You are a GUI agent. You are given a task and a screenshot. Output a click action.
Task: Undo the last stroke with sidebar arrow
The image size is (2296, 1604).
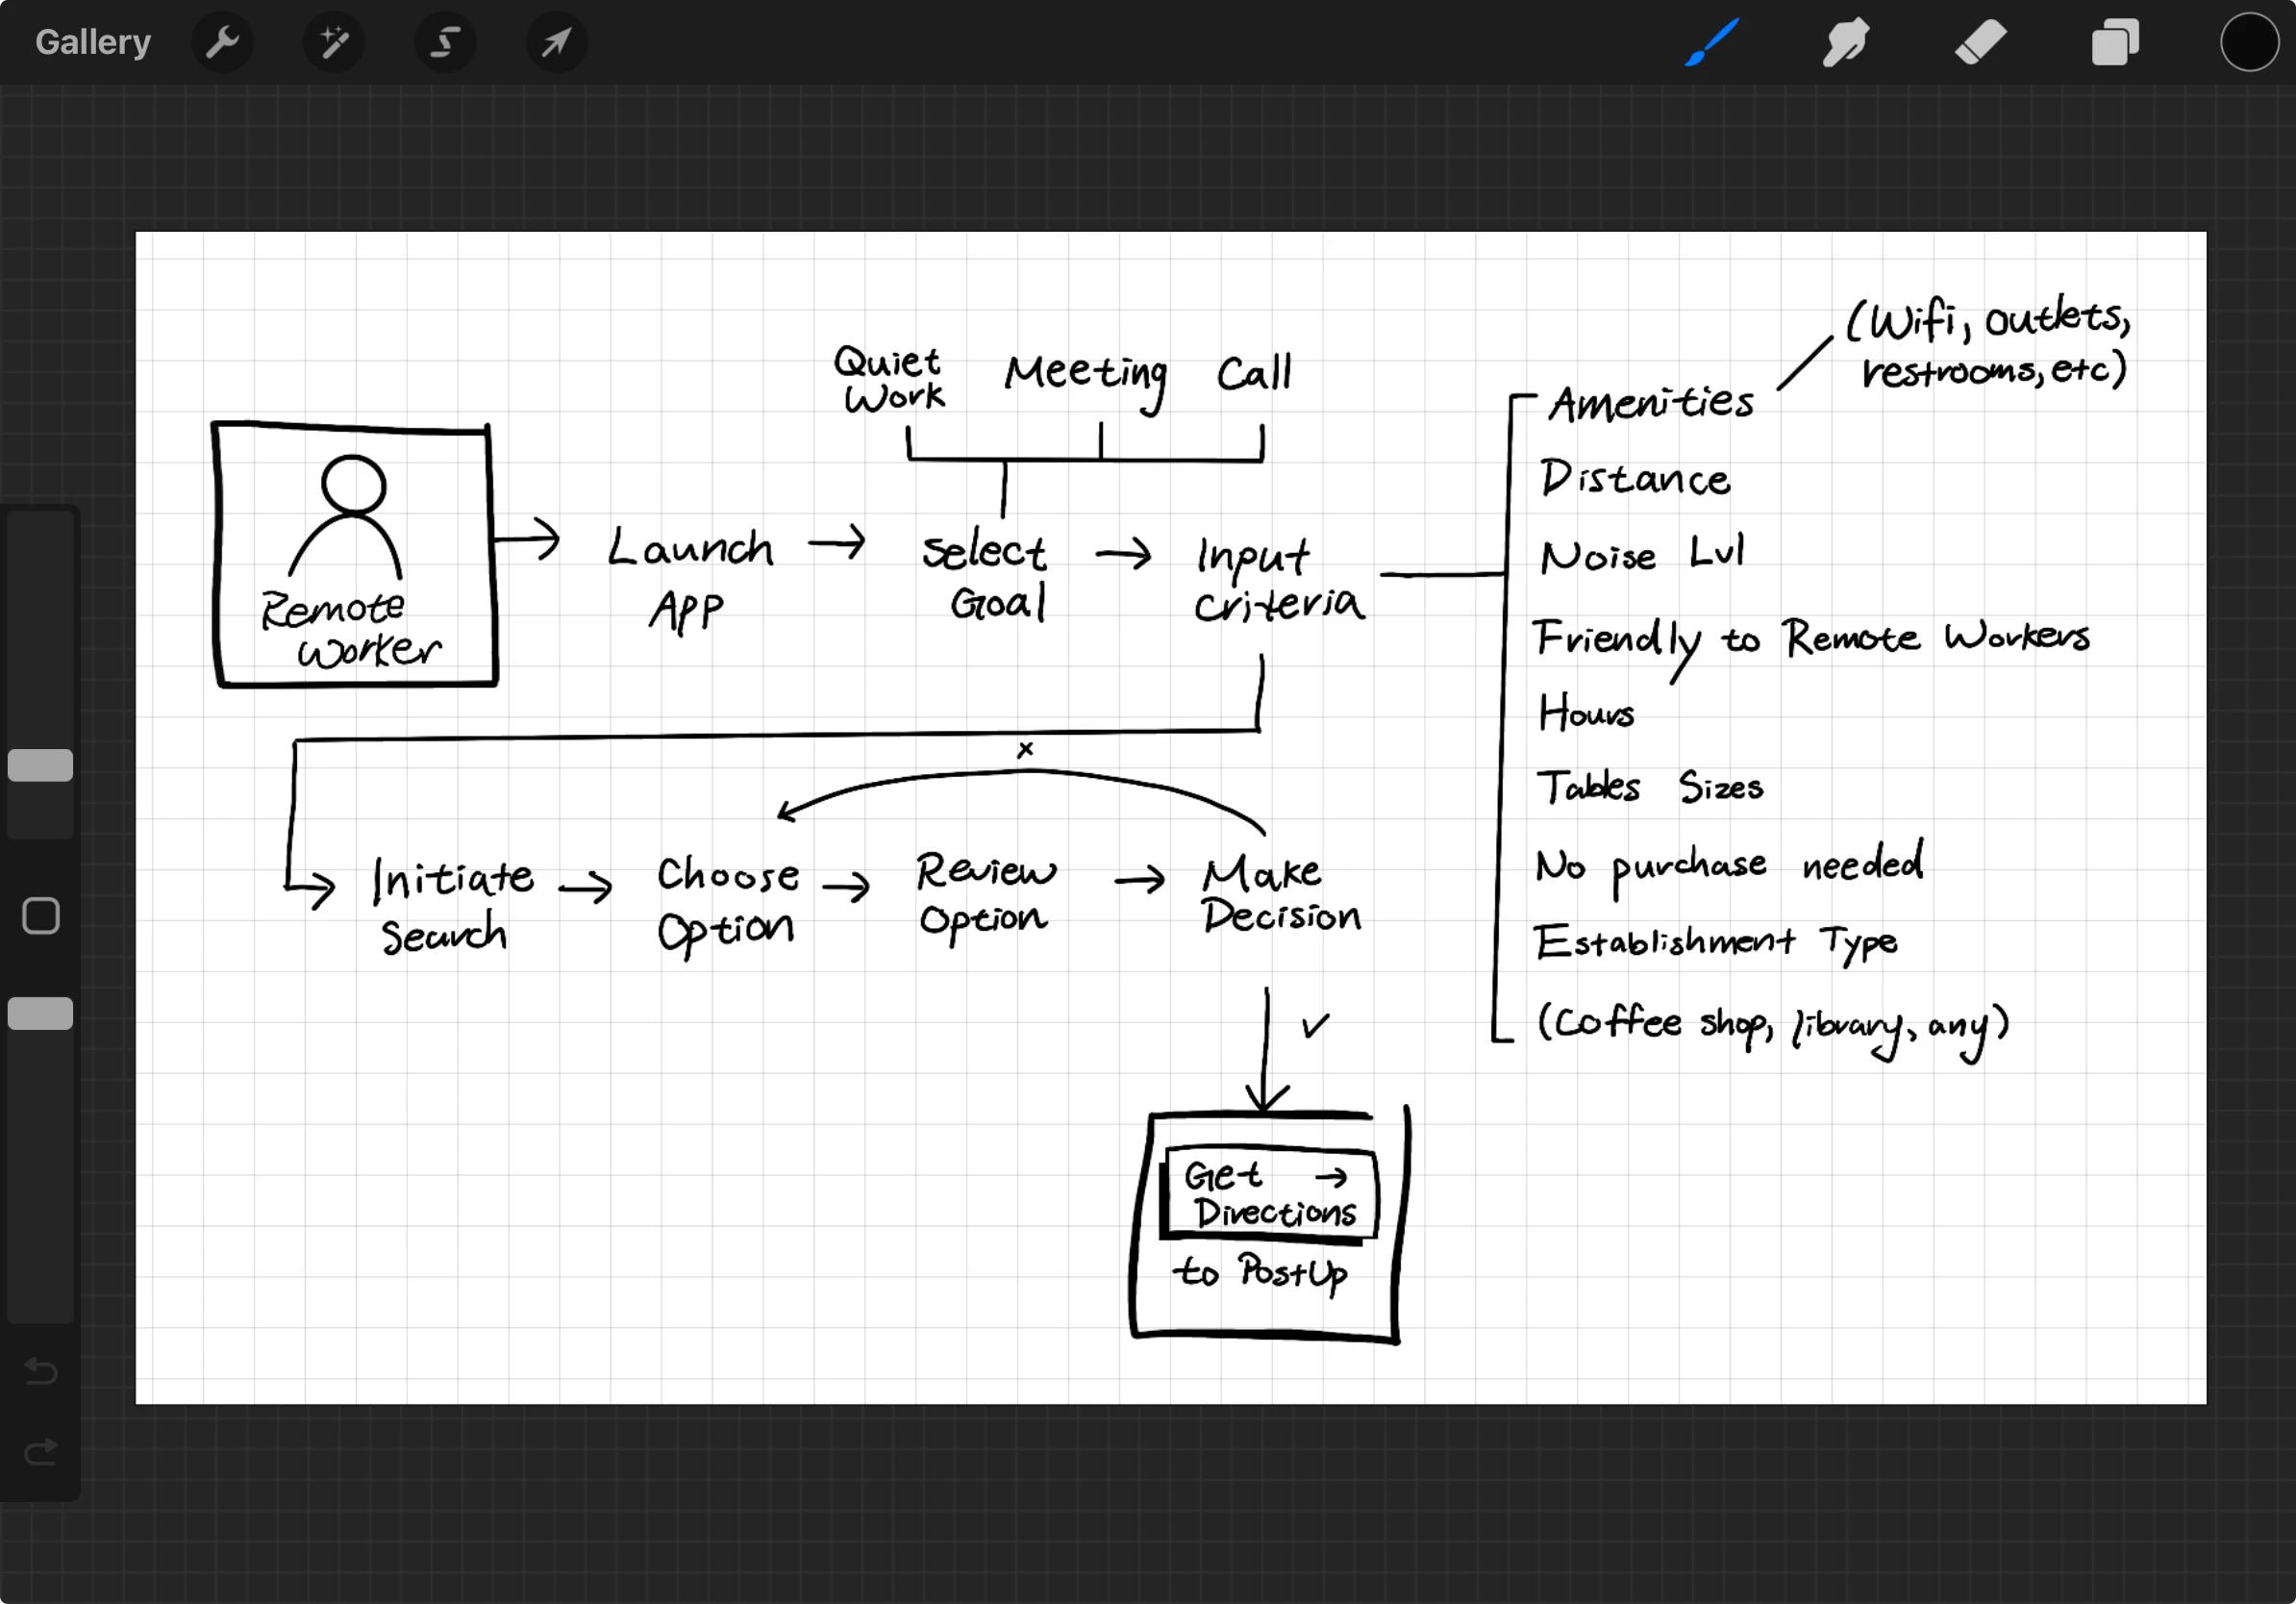[40, 1370]
